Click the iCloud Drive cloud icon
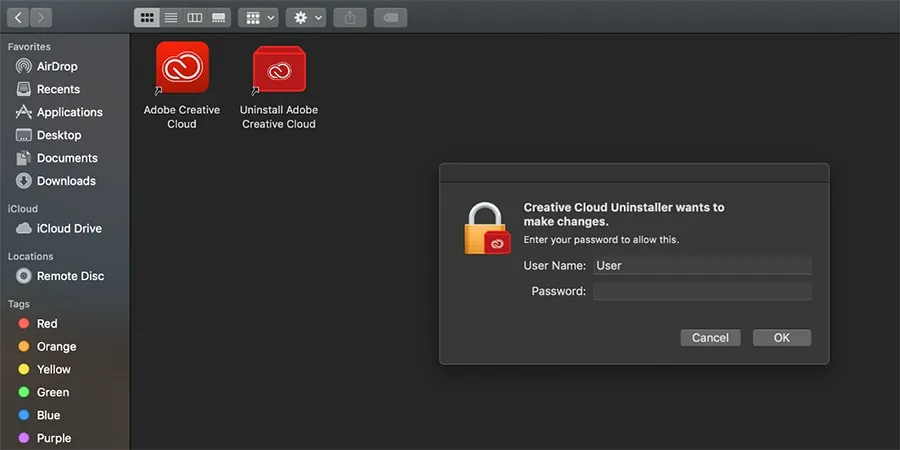 [24, 228]
